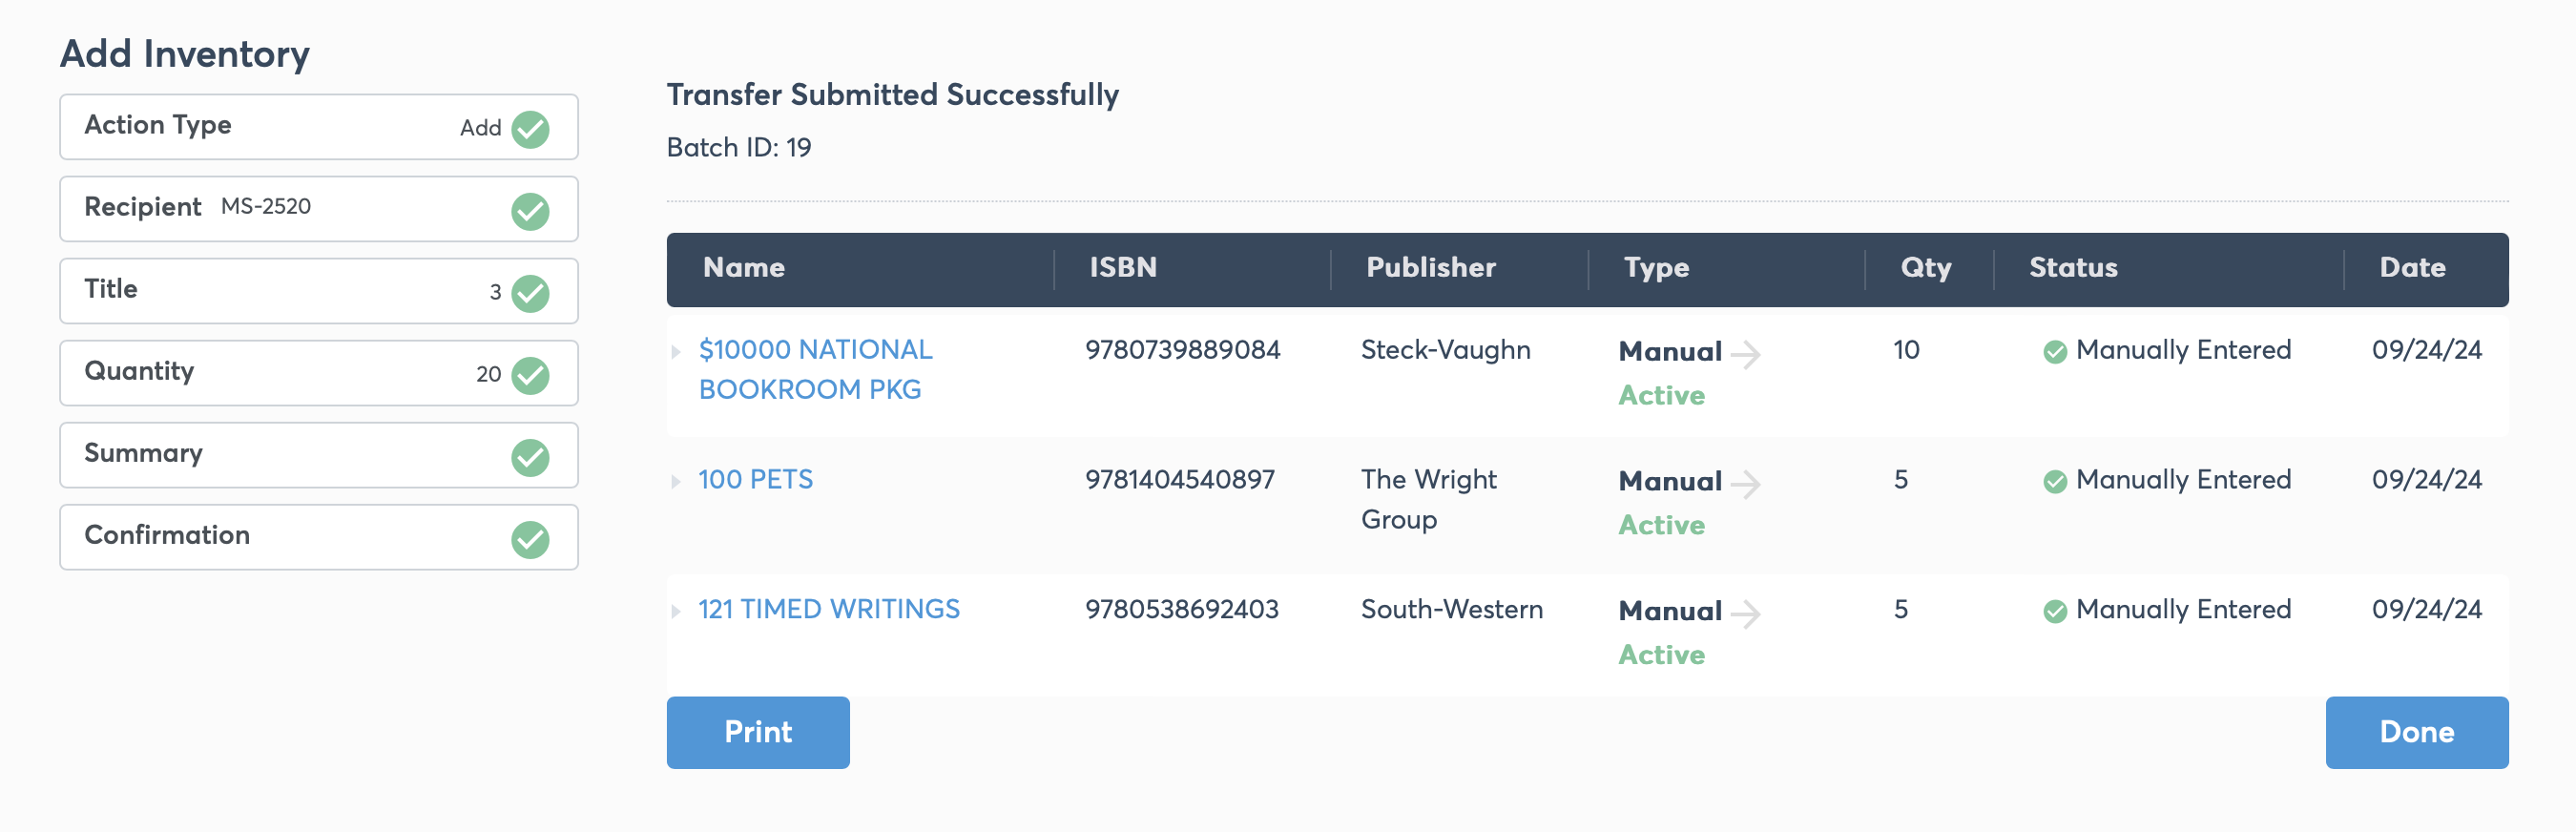Click the arrow icon after Manual in first row
This screenshot has height=832, width=2576.
[x=1745, y=354]
